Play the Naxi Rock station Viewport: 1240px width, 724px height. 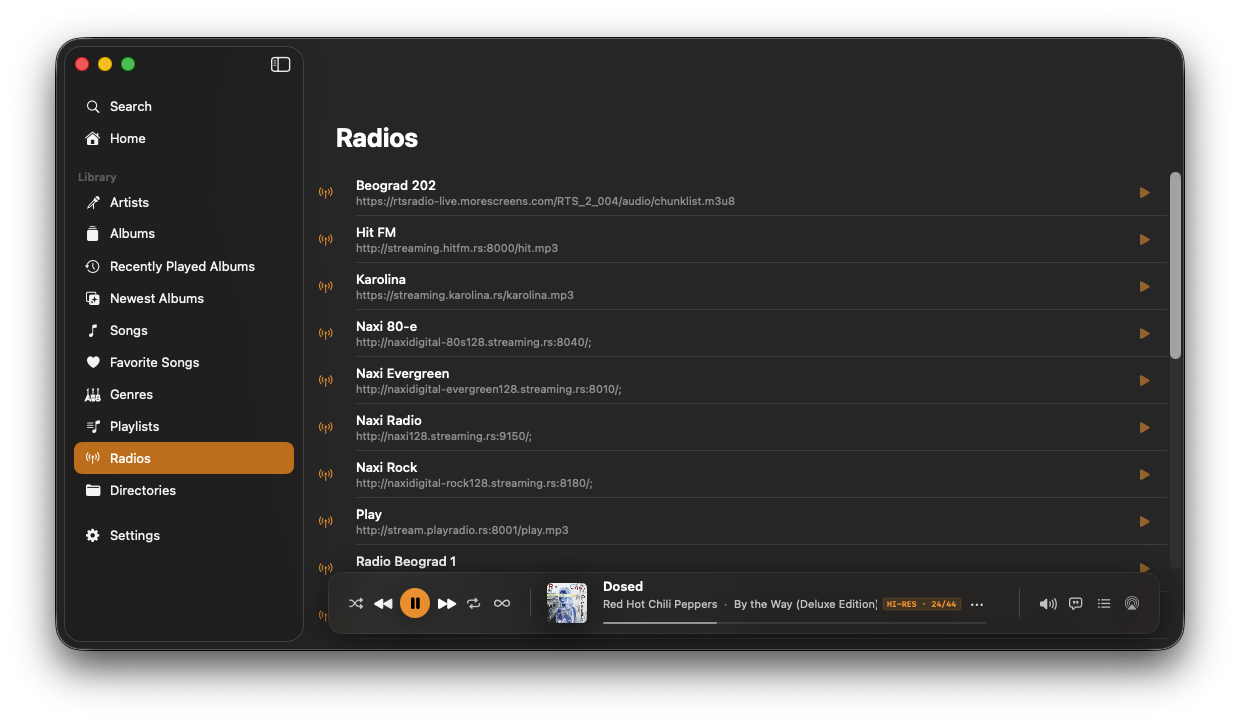point(1144,474)
